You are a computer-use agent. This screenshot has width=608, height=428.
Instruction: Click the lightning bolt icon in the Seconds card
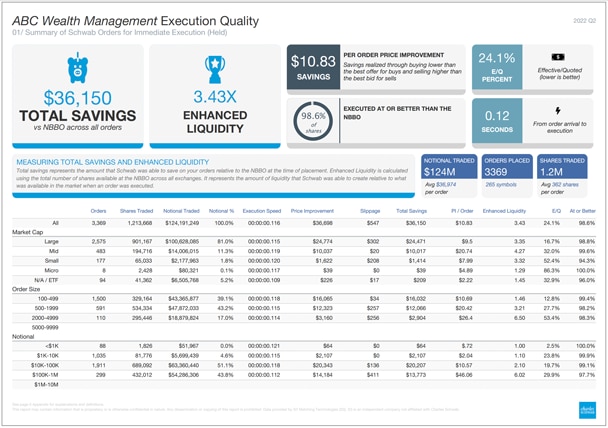(x=558, y=111)
